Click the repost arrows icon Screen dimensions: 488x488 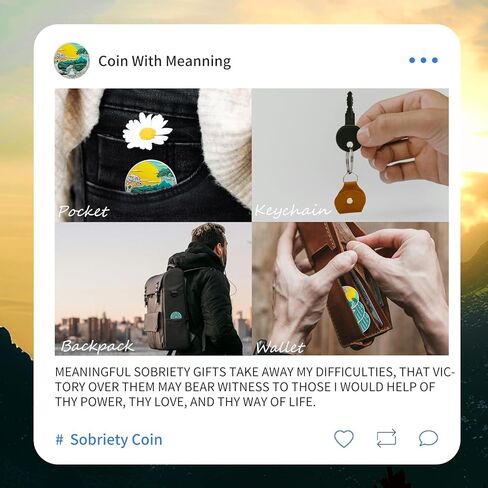(386, 438)
